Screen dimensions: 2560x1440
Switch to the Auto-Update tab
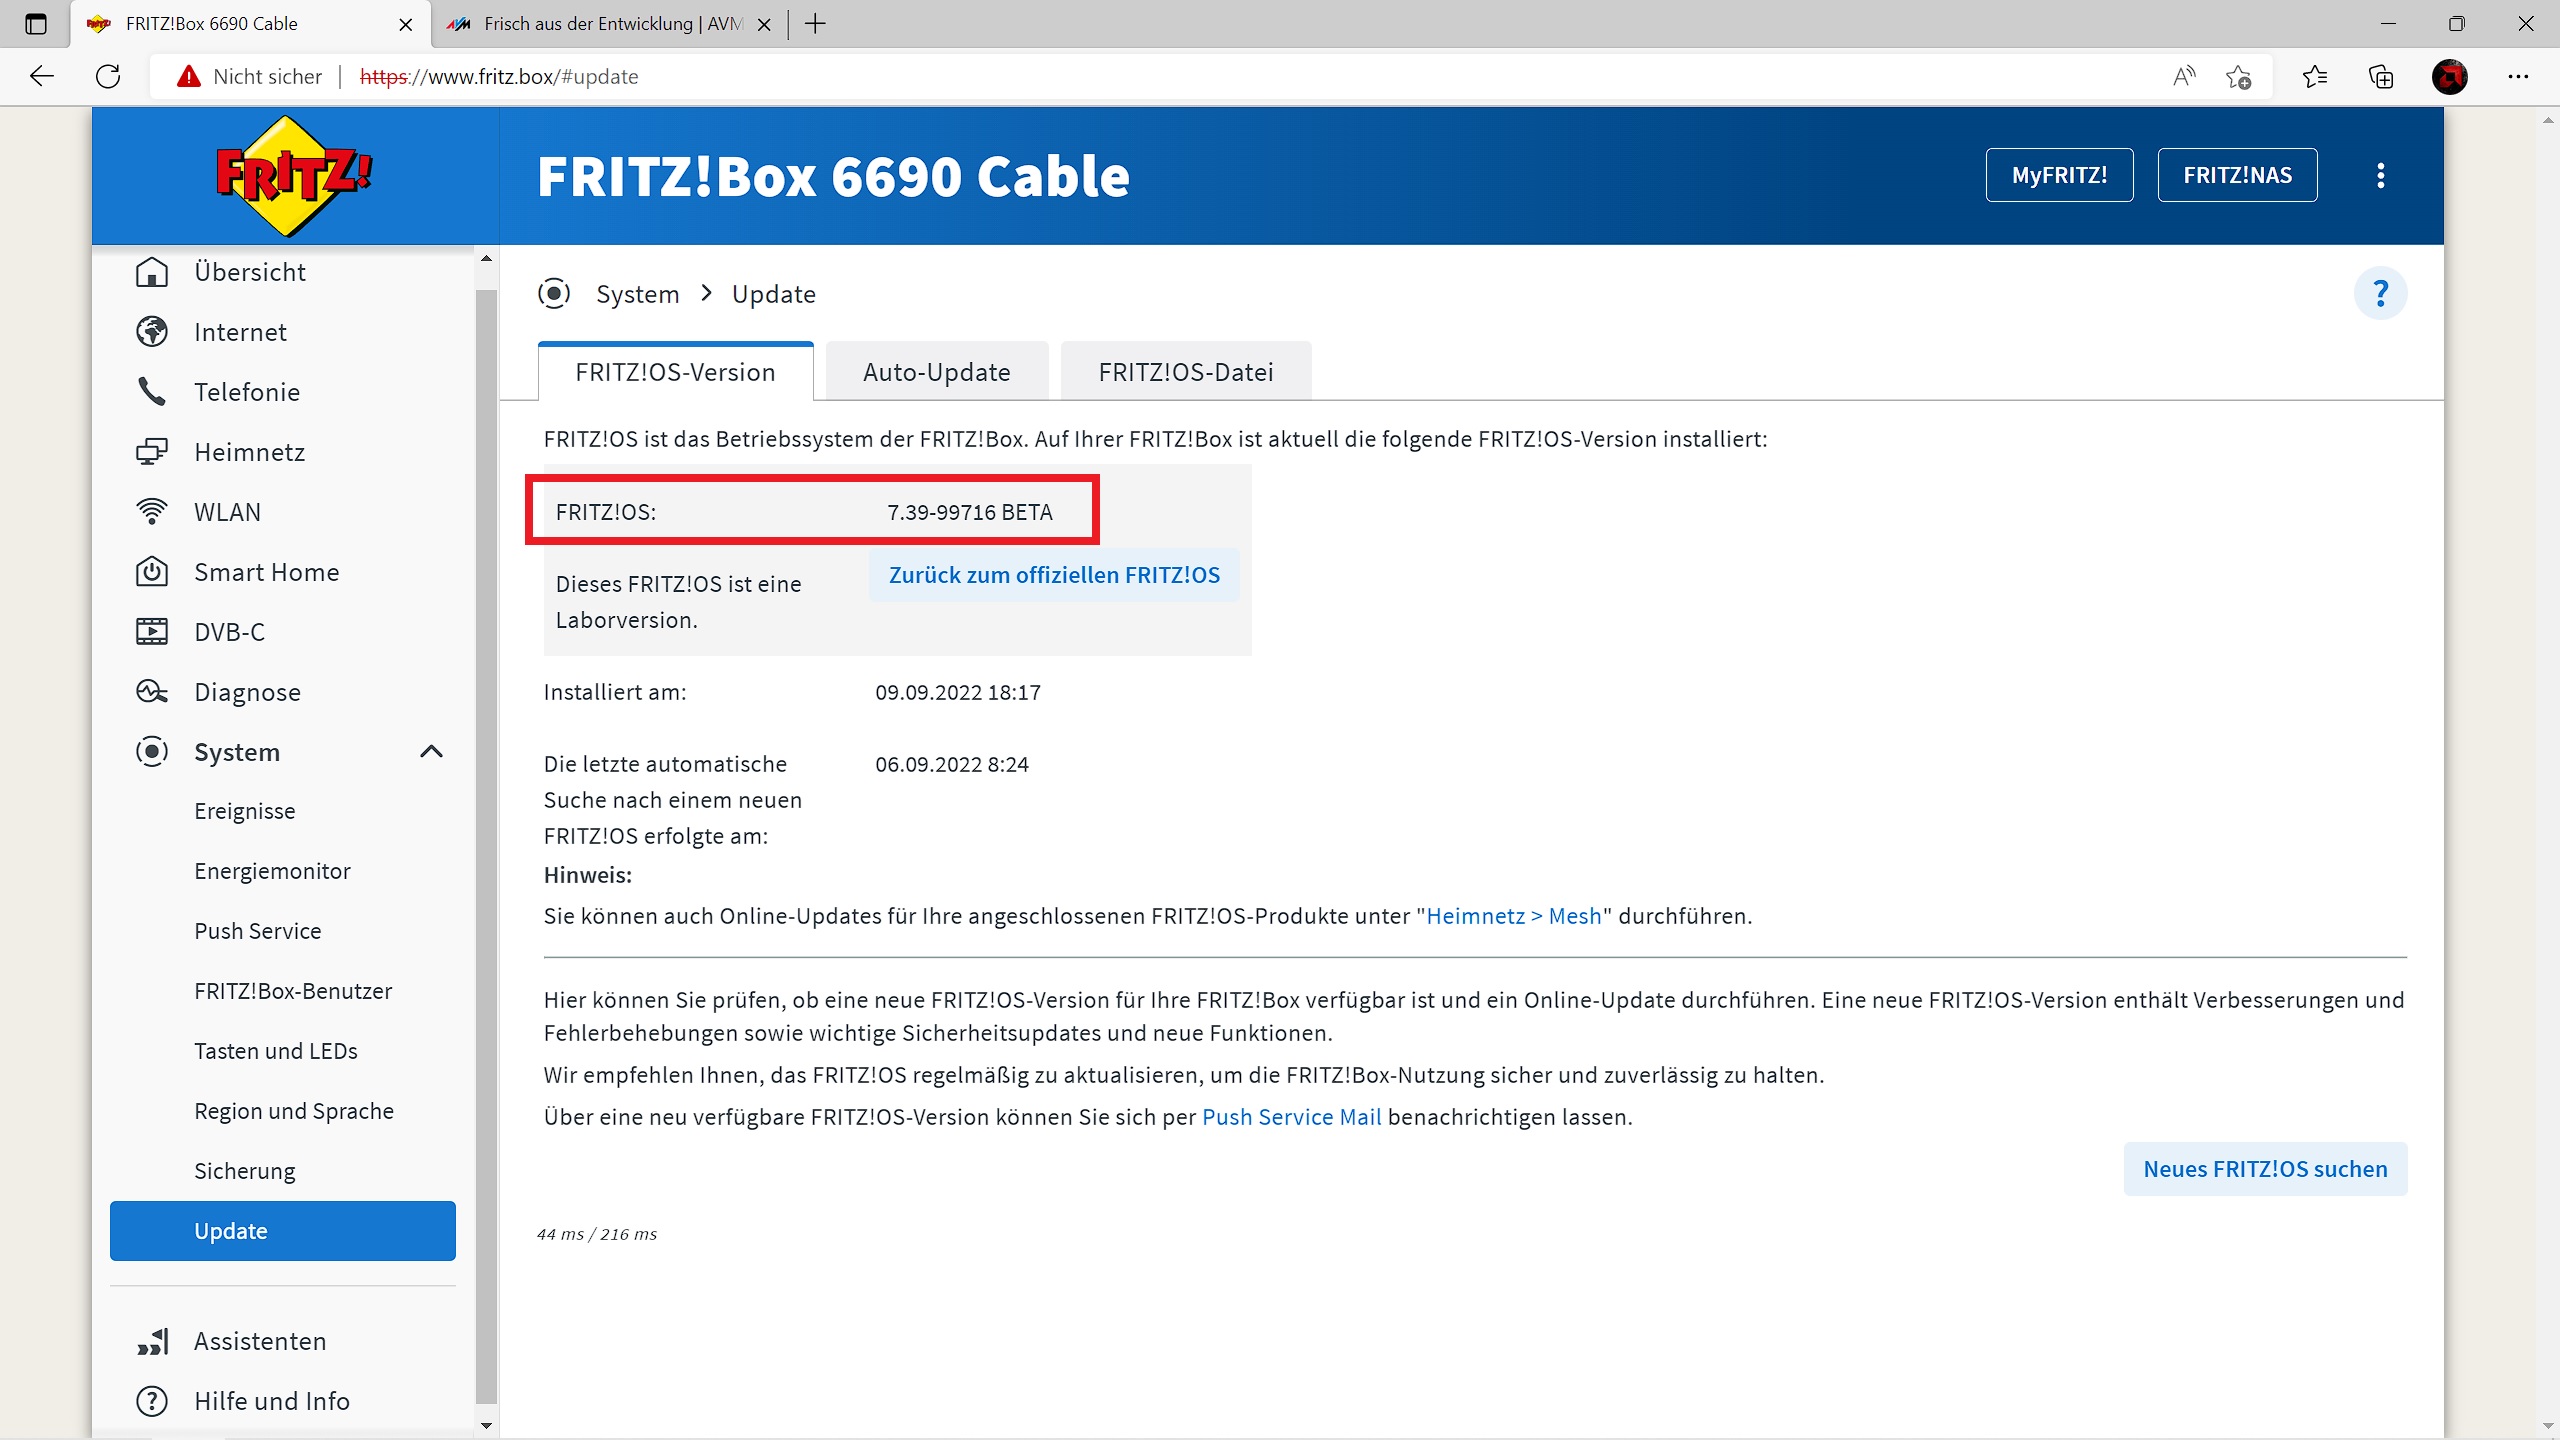tap(936, 372)
